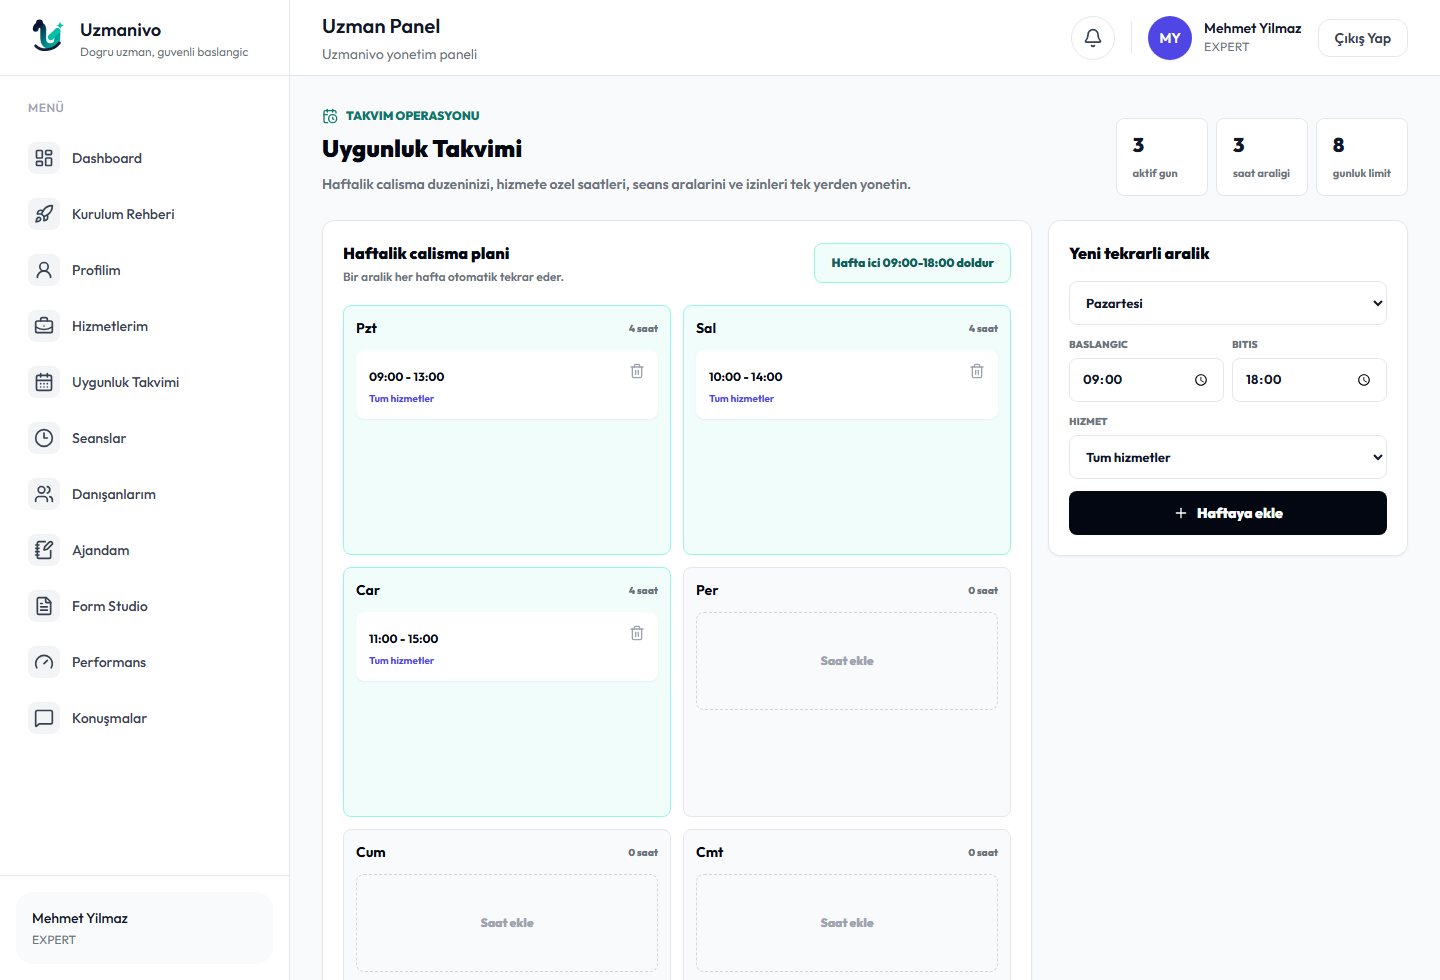This screenshot has width=1440, height=980.
Task: Remove the Car 11:00 - 15:00 slot
Action: point(637,633)
